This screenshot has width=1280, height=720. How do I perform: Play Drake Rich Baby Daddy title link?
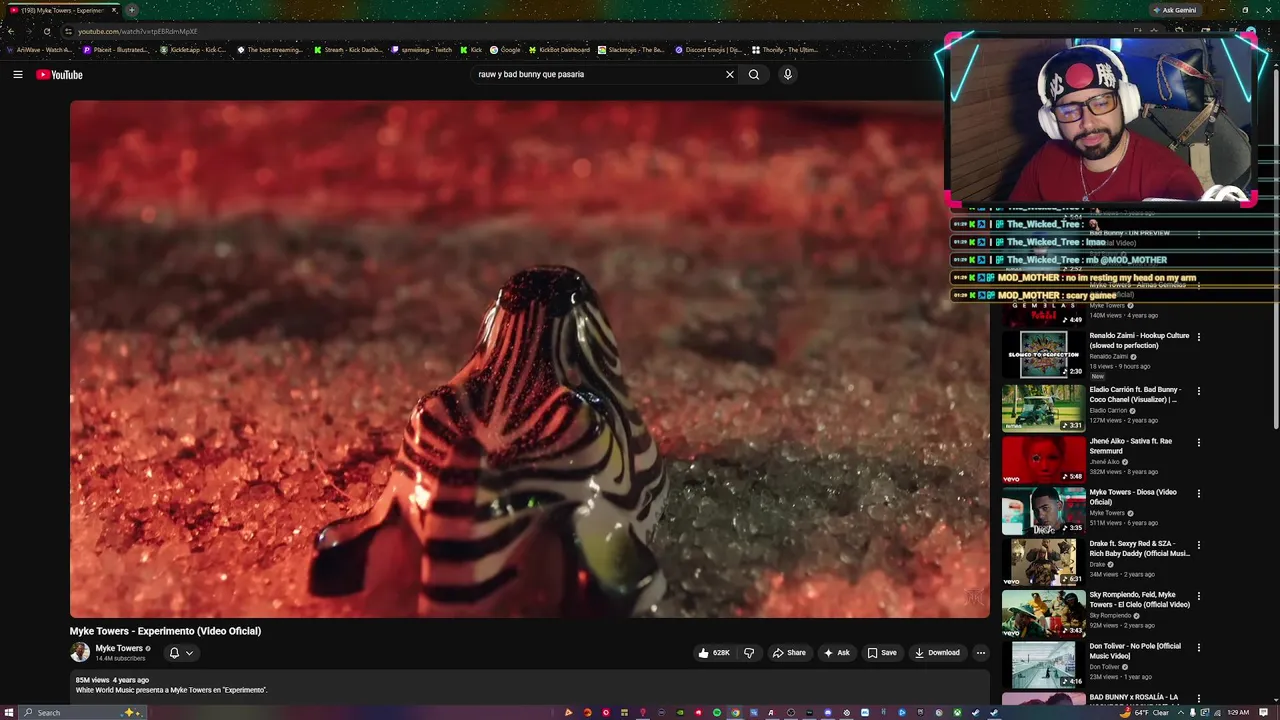(1139, 548)
